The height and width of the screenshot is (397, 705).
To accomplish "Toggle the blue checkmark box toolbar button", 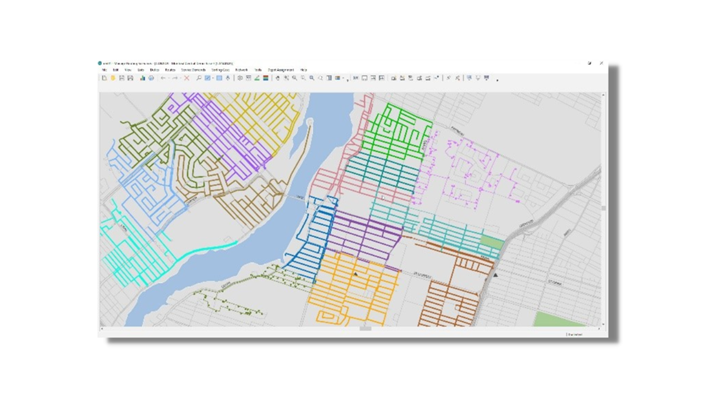I will (x=207, y=78).
